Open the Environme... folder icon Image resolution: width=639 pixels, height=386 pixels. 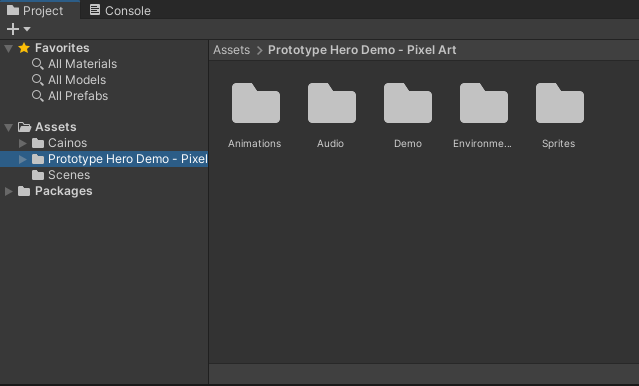pos(484,103)
